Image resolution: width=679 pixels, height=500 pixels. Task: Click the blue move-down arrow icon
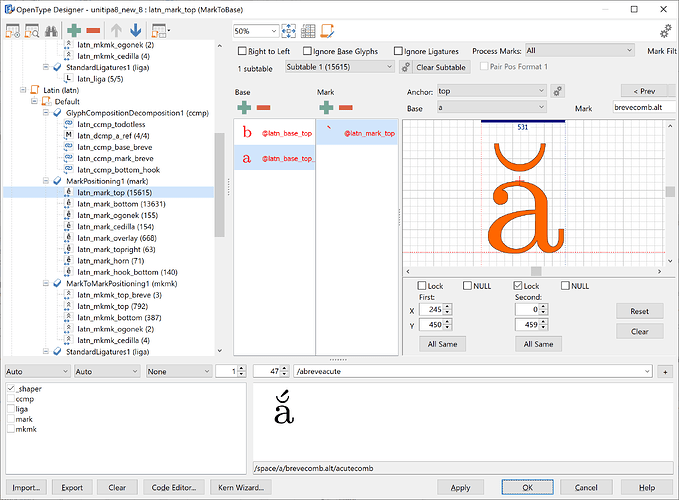coord(136,33)
